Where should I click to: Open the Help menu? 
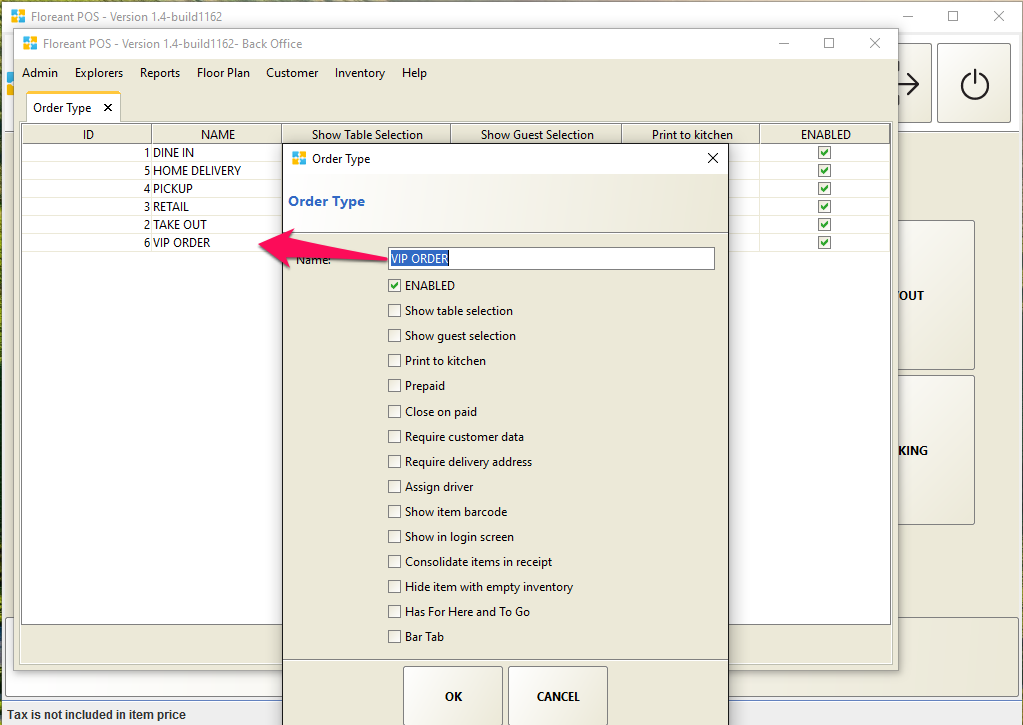pyautogui.click(x=414, y=73)
